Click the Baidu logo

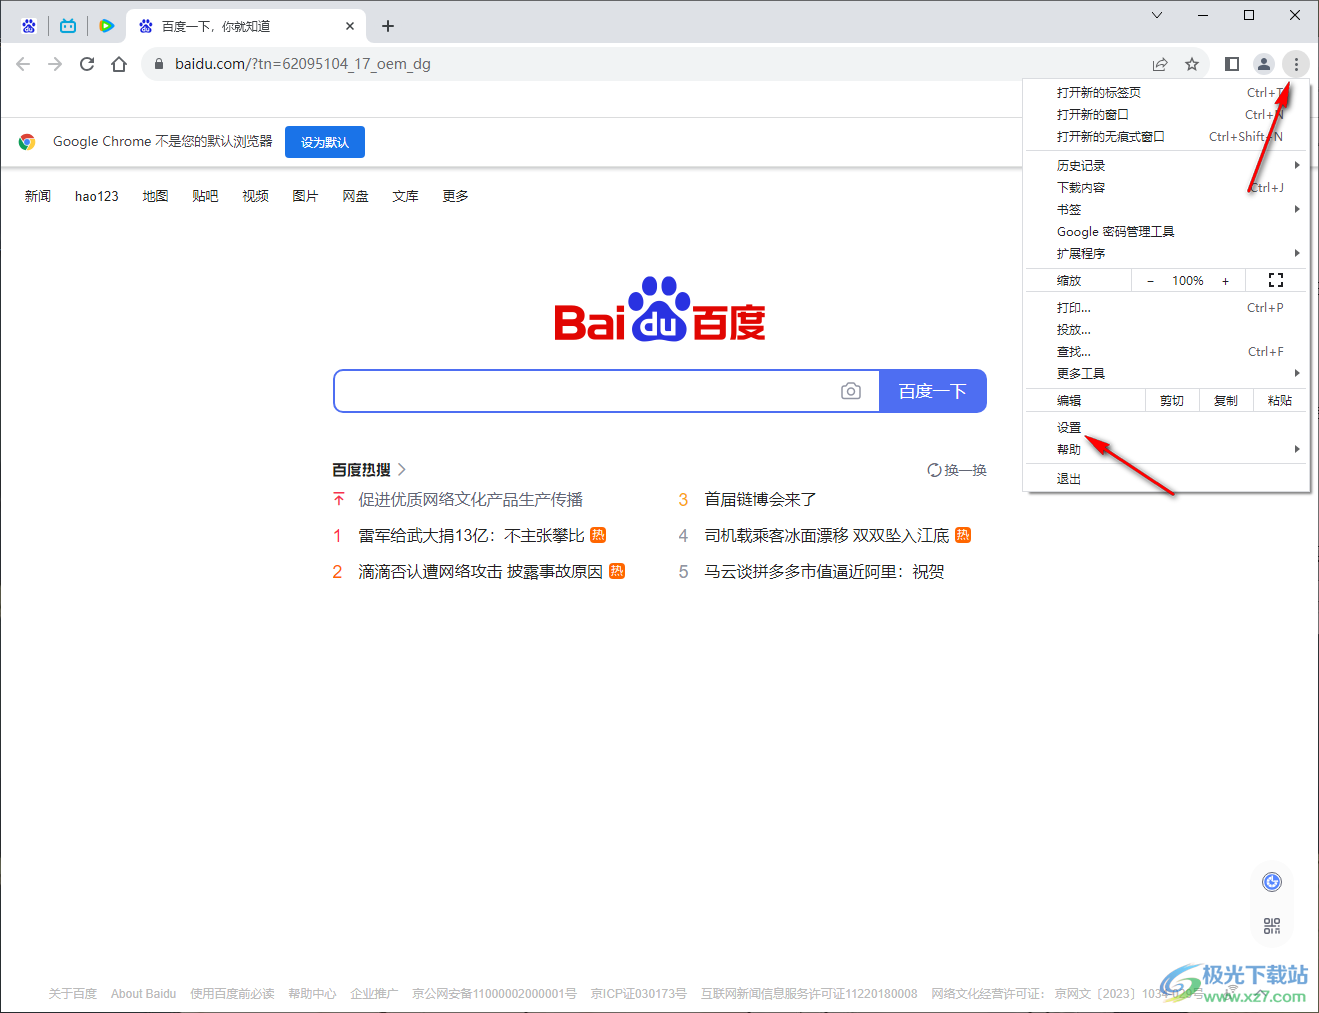click(x=660, y=309)
